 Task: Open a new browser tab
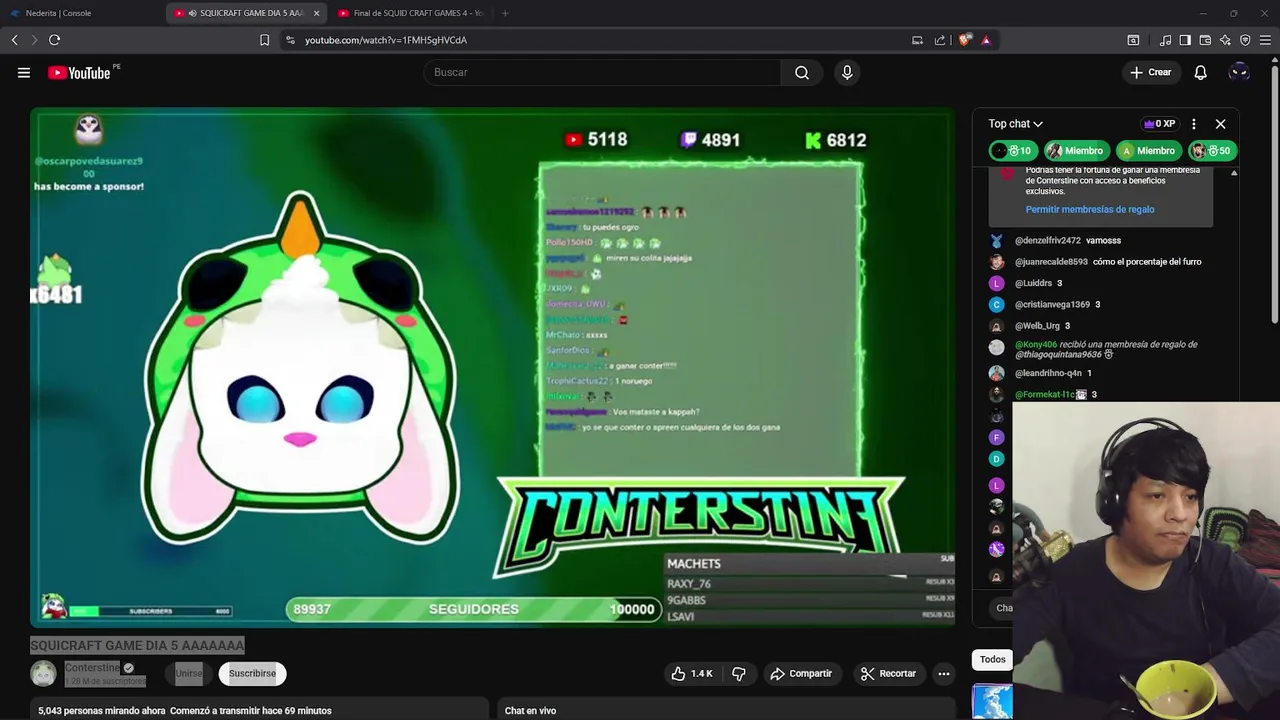(x=505, y=13)
